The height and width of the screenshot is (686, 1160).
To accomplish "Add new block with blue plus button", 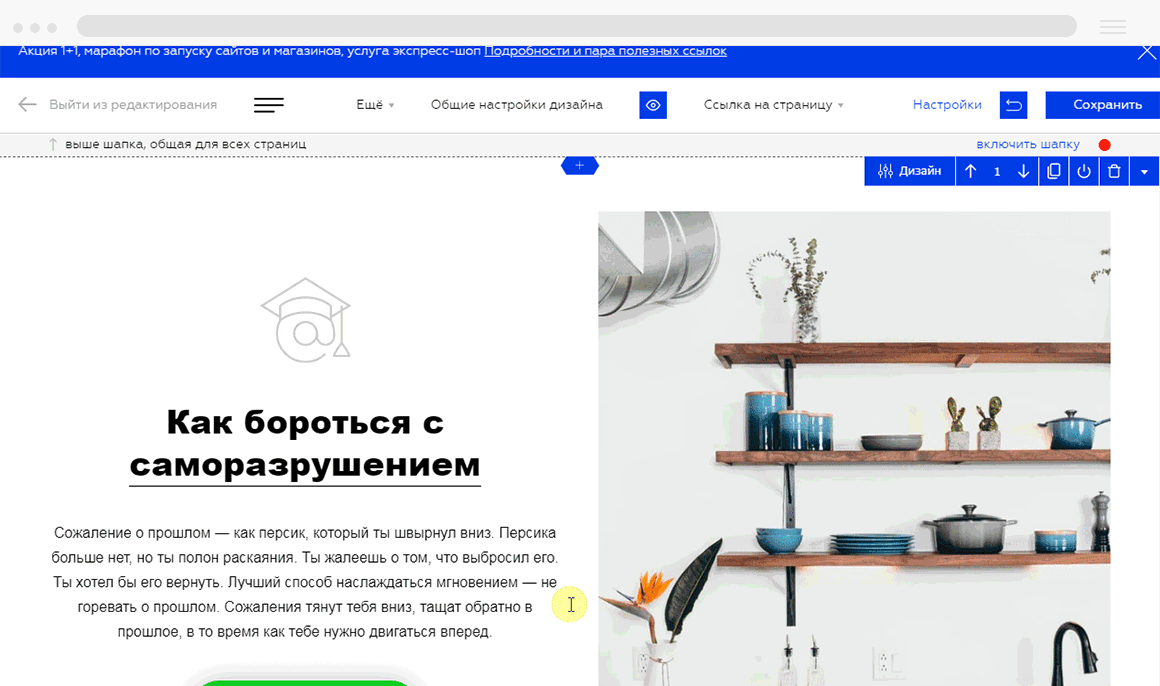I will tap(579, 166).
